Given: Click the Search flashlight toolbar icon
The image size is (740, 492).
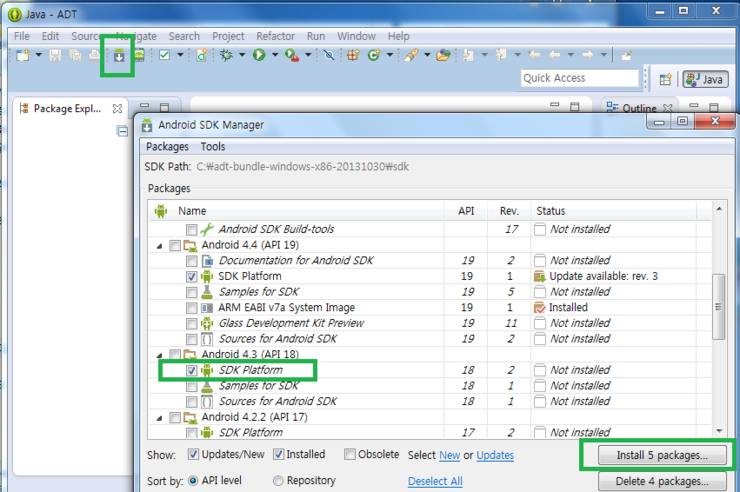Looking at the screenshot, I should click(411, 56).
